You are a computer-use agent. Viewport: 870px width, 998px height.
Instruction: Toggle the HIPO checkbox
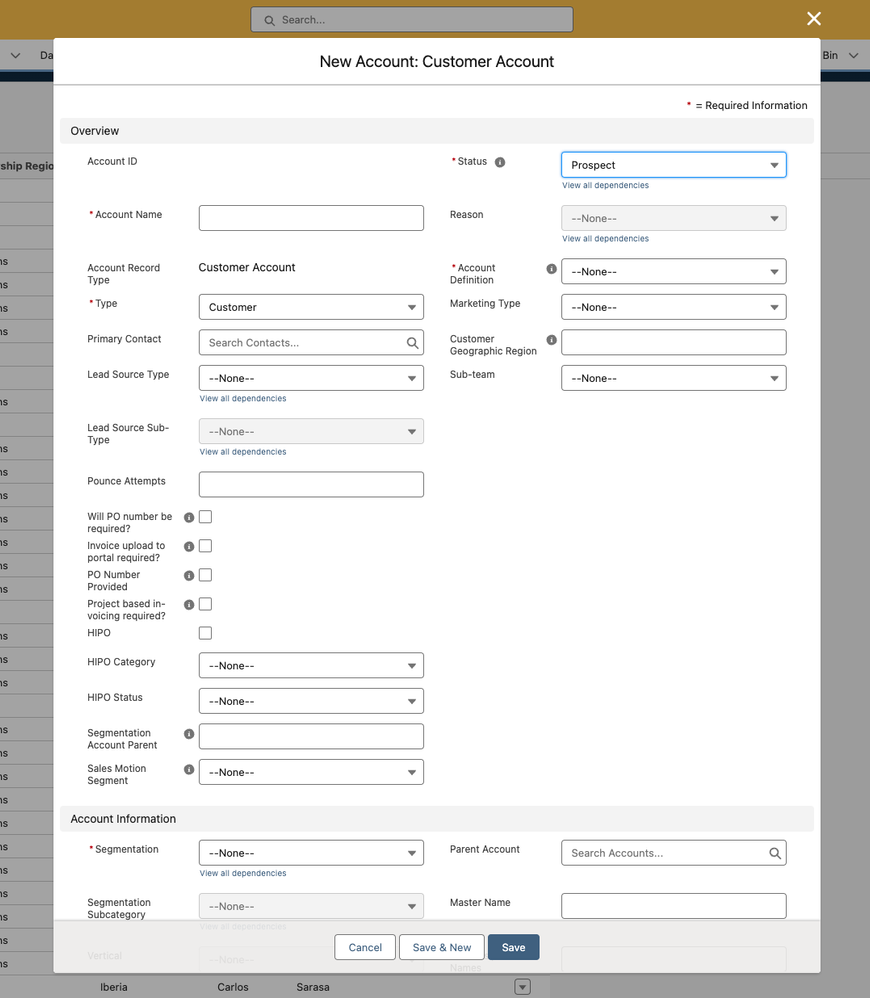206,633
